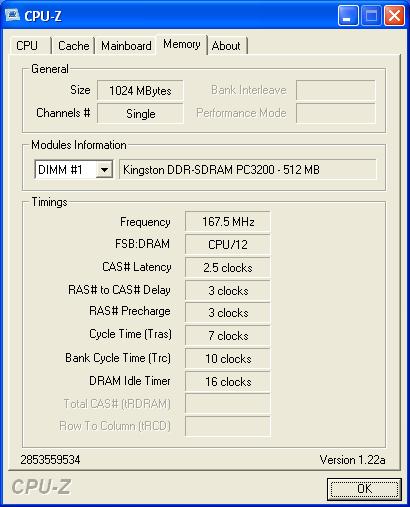Image resolution: width=410 pixels, height=507 pixels.
Task: Click the Frequency value 167.5 MHz
Action: (228, 222)
